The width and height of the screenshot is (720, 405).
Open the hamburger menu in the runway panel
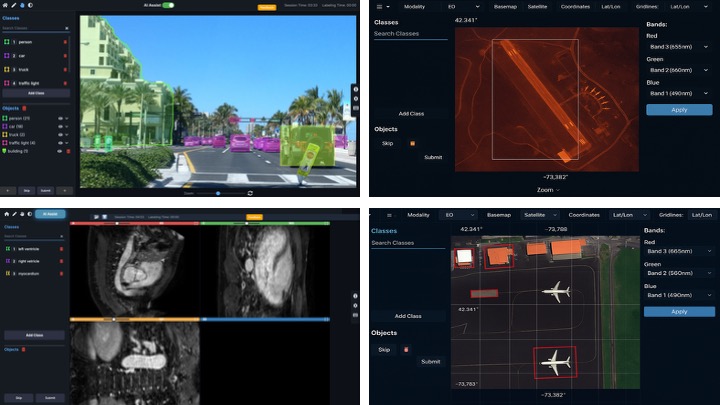point(382,6)
